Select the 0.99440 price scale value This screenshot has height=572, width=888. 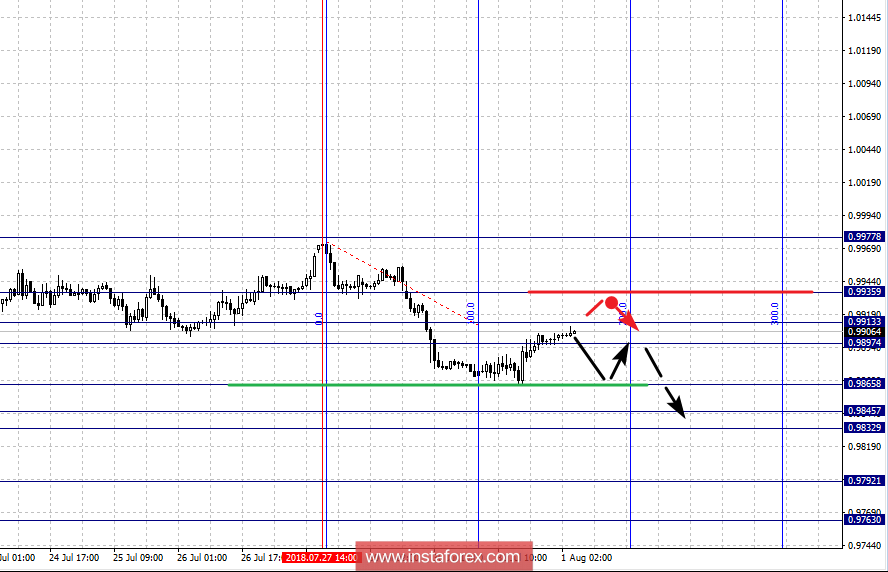(864, 281)
